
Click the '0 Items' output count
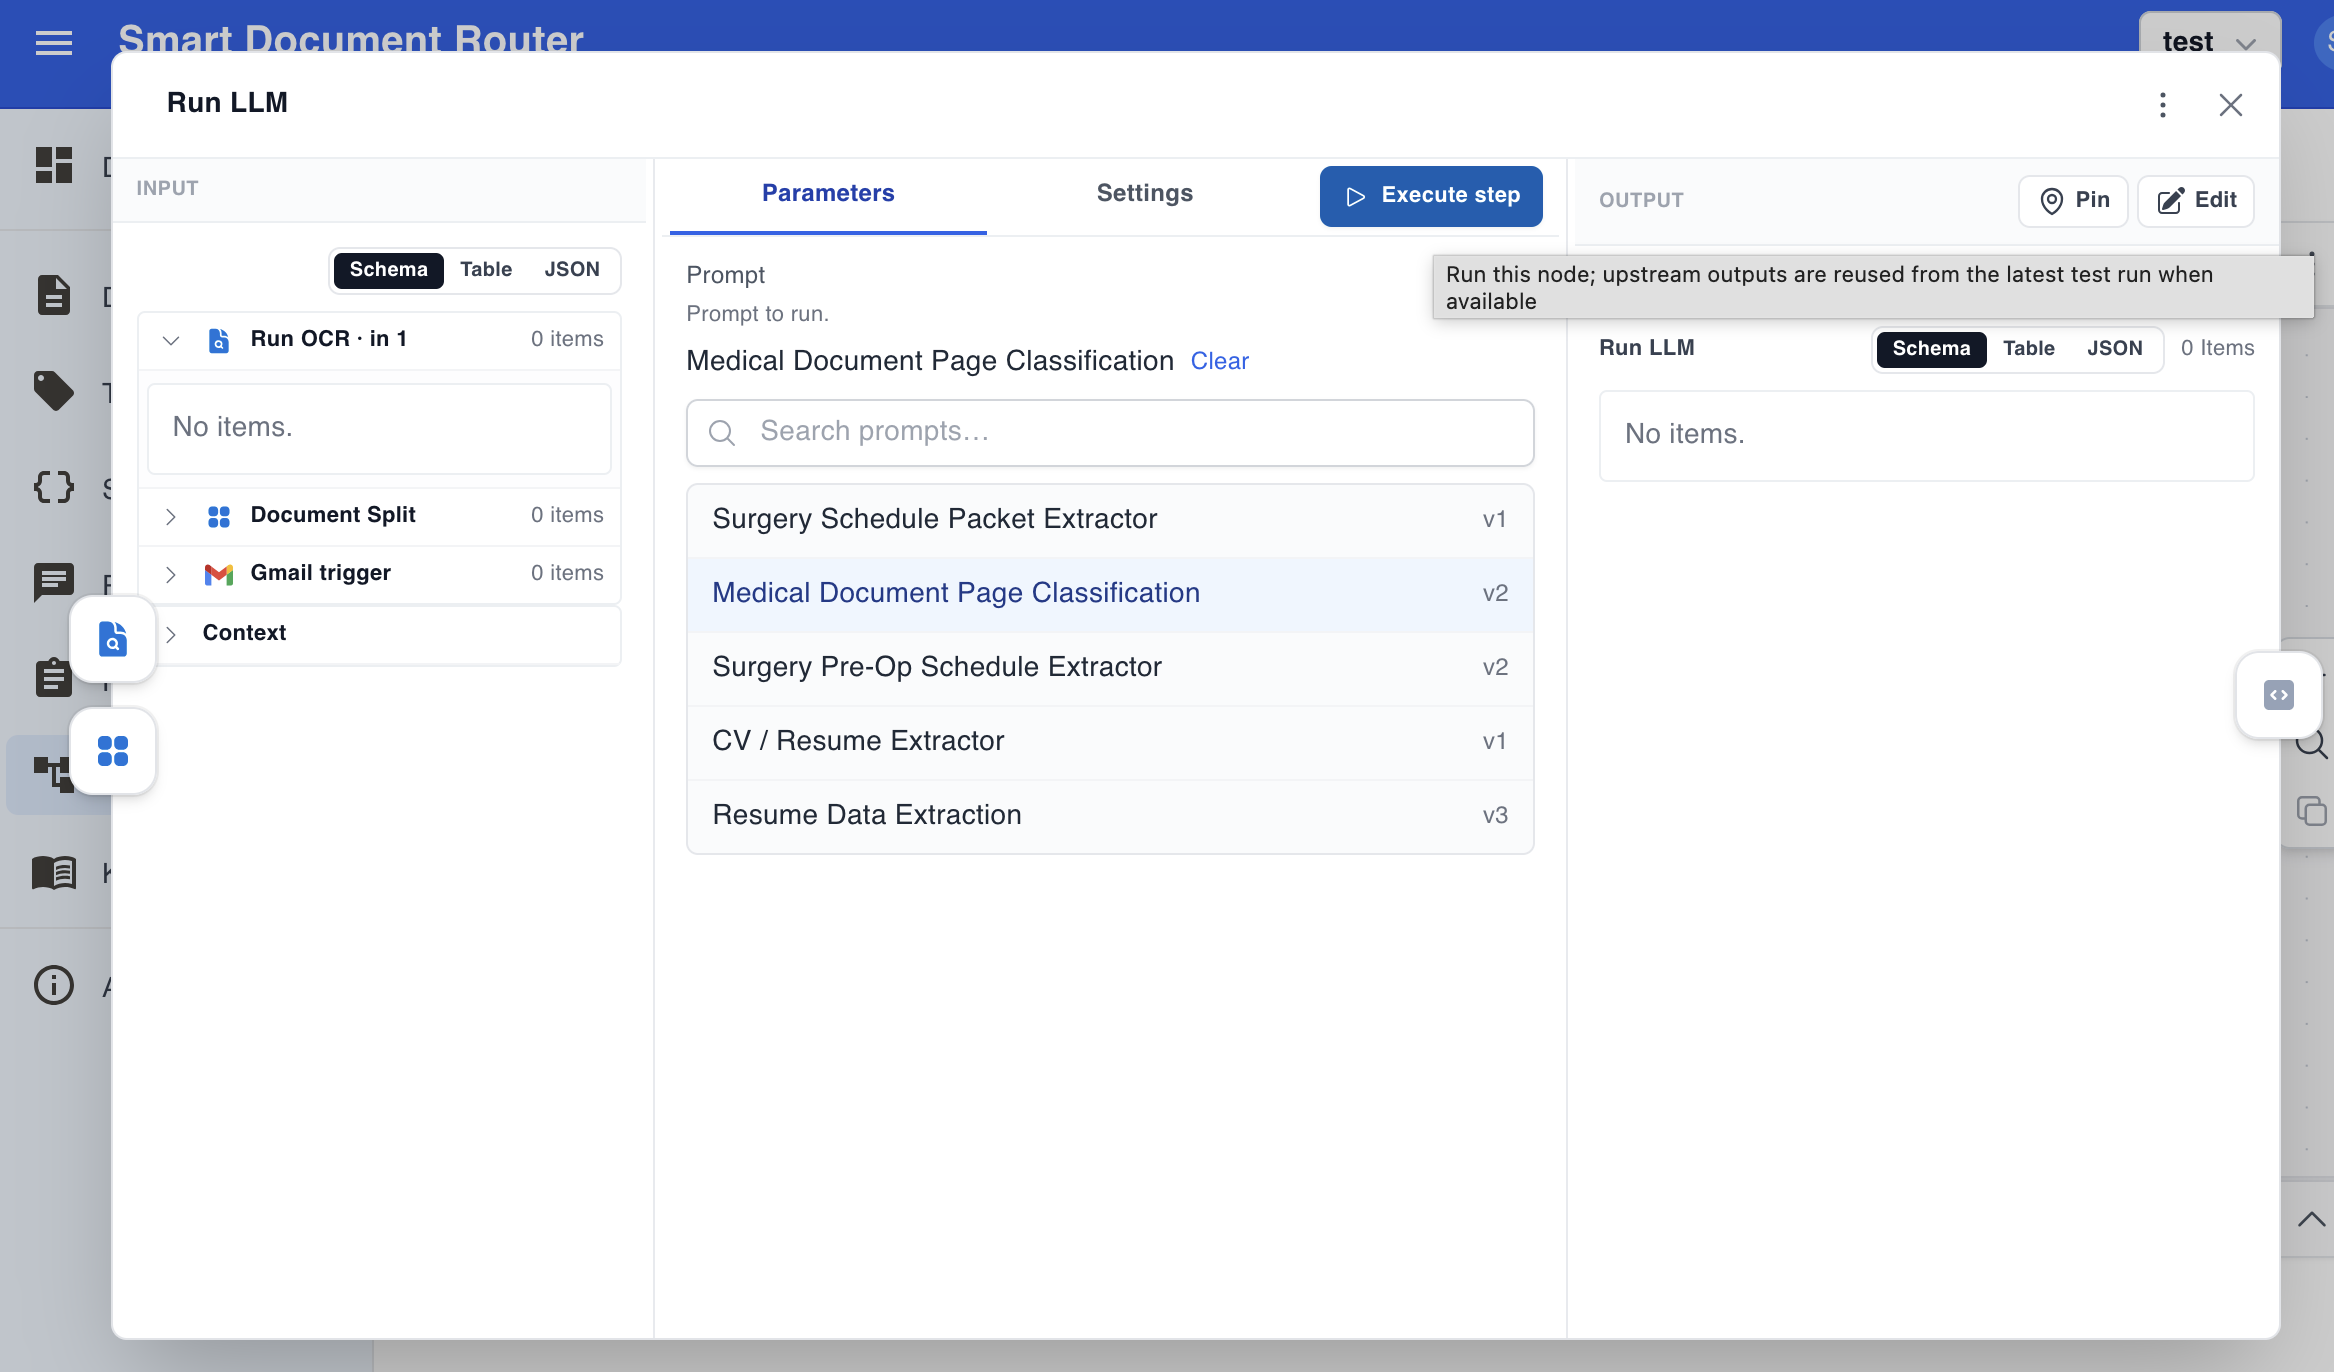2218,348
